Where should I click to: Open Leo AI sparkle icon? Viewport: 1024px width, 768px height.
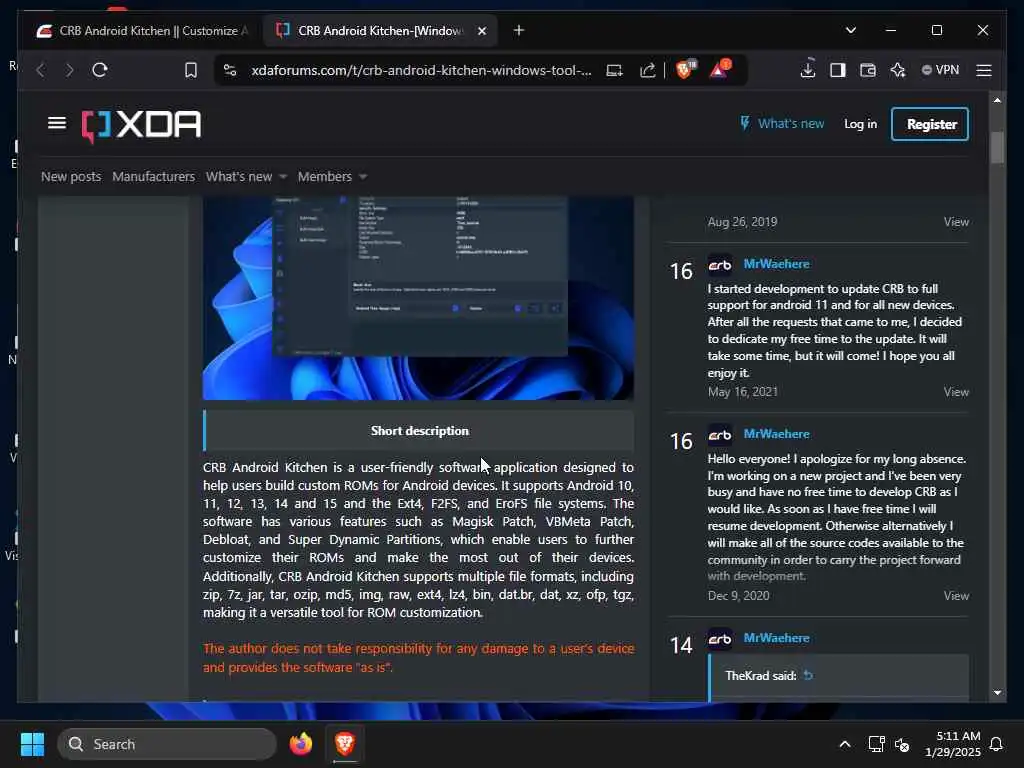tap(898, 70)
